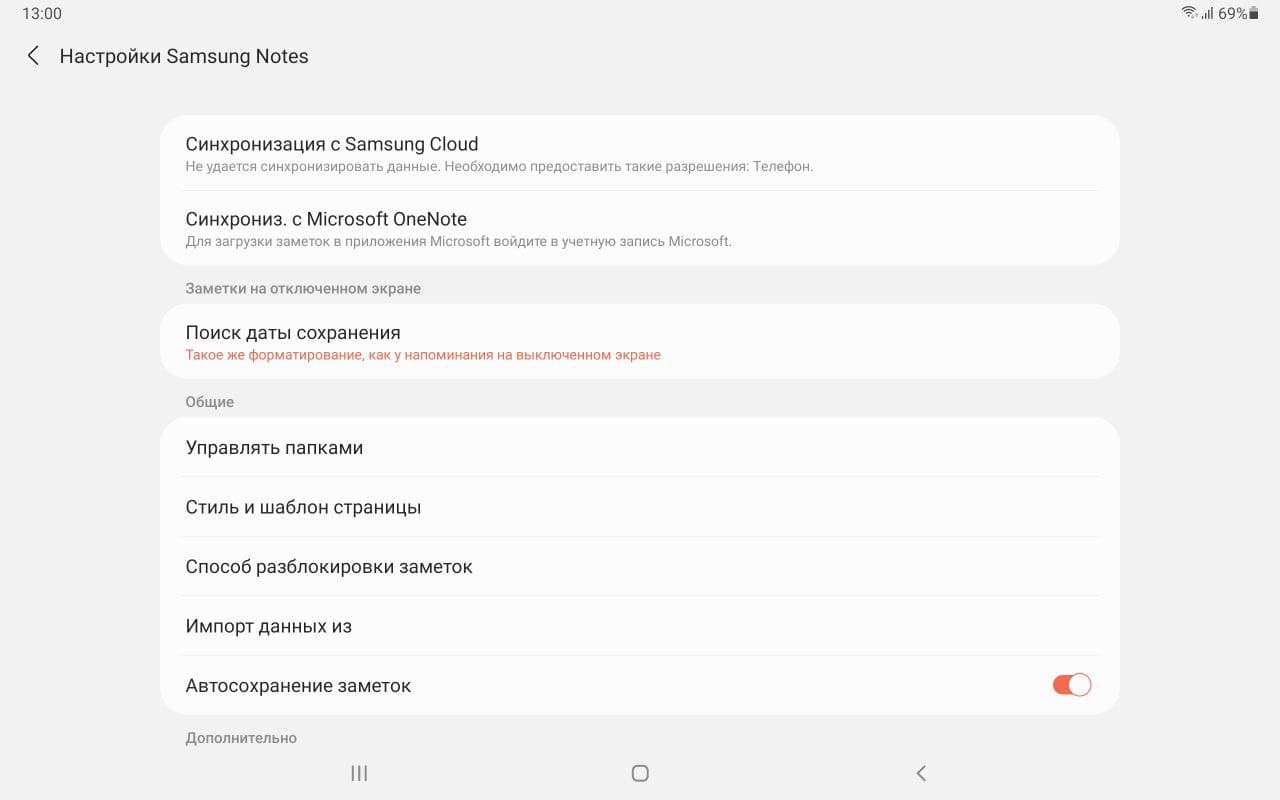
Task: Tap the clock showing 13:00
Action: coord(42,14)
